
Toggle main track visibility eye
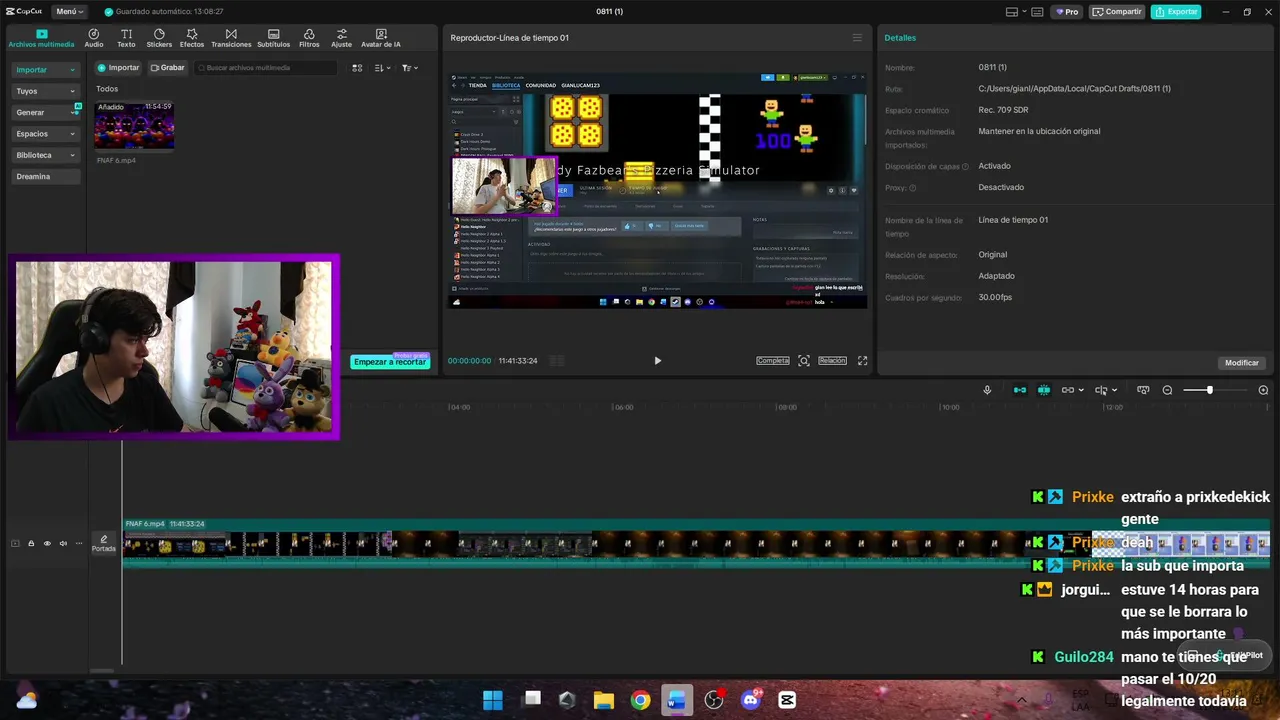[x=47, y=544]
